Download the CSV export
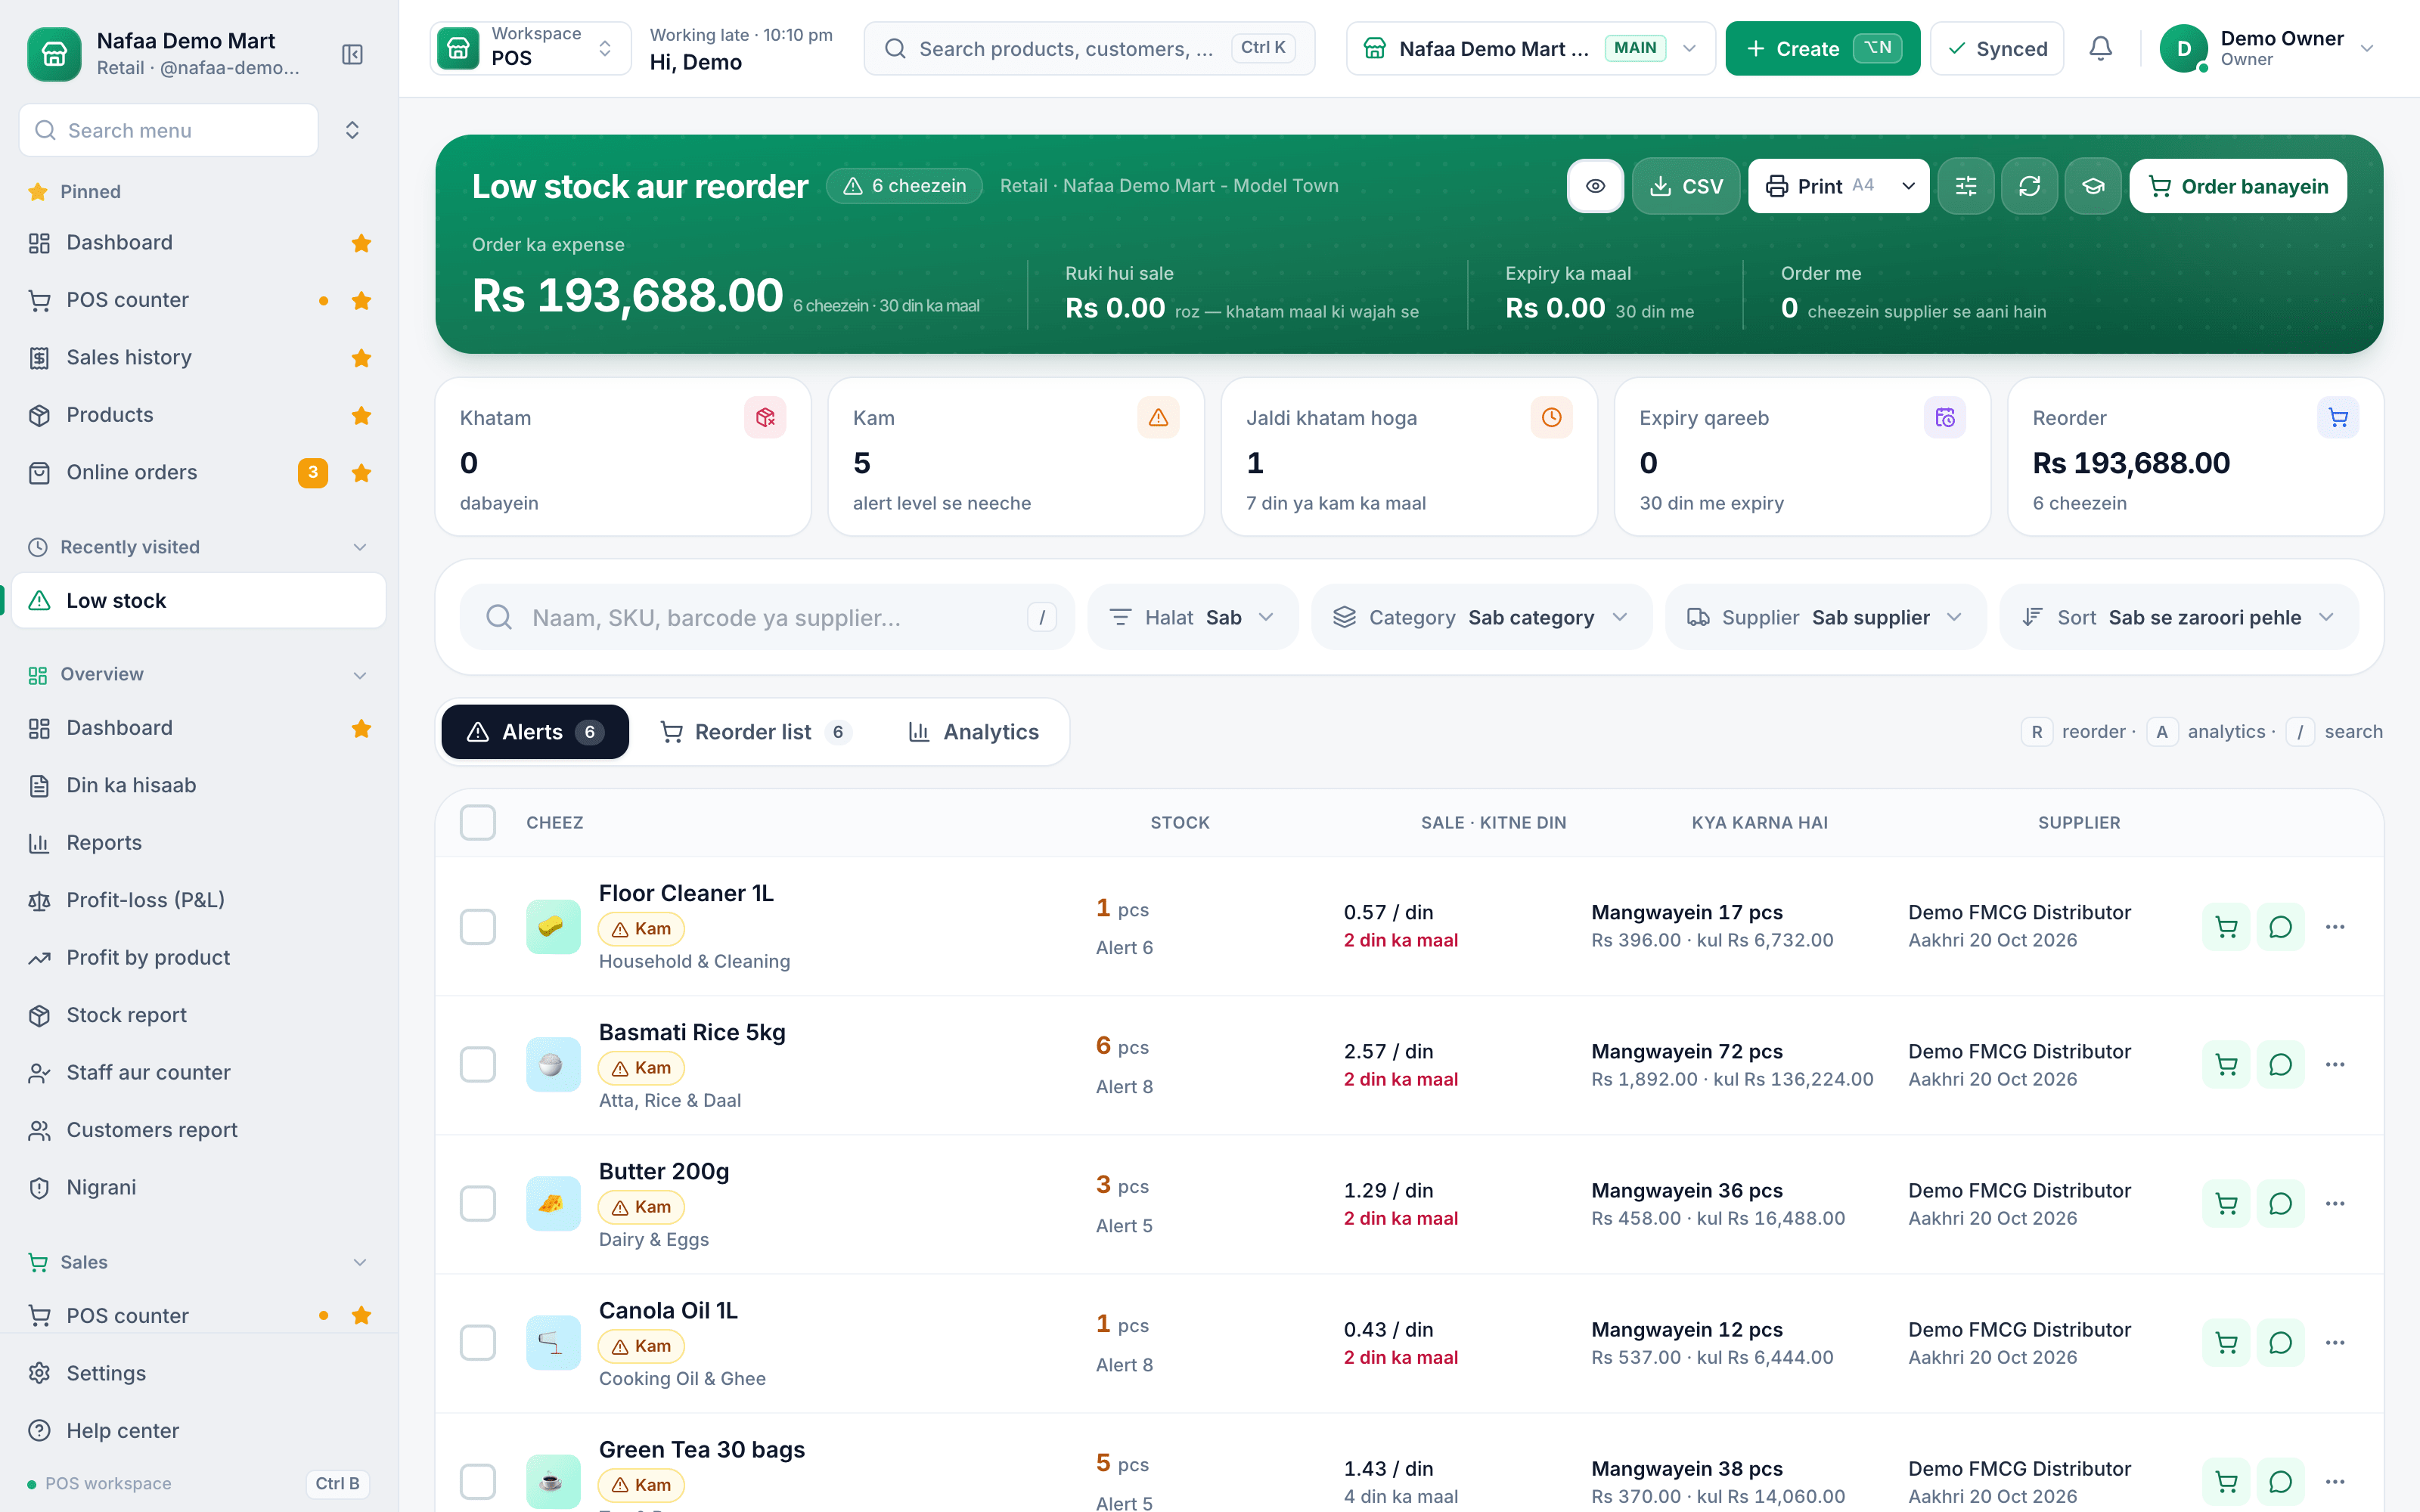The width and height of the screenshot is (2420, 1512). 1686,186
